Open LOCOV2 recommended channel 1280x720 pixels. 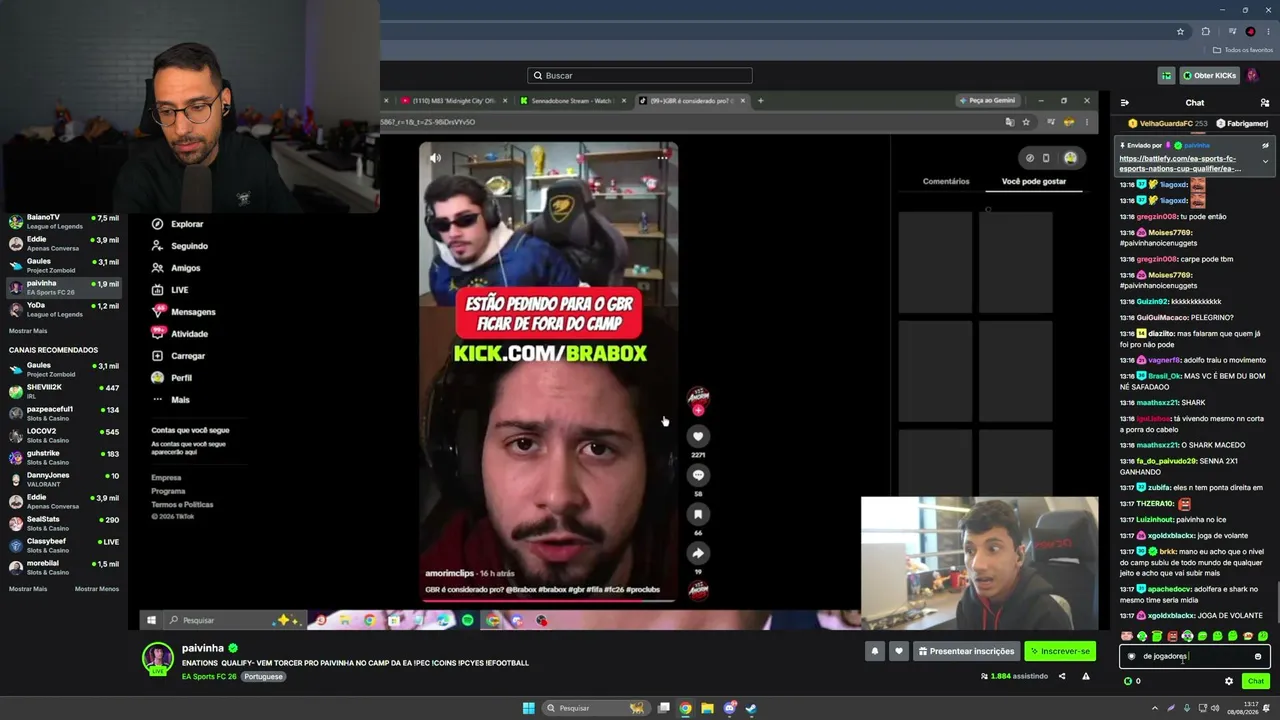tap(64, 435)
